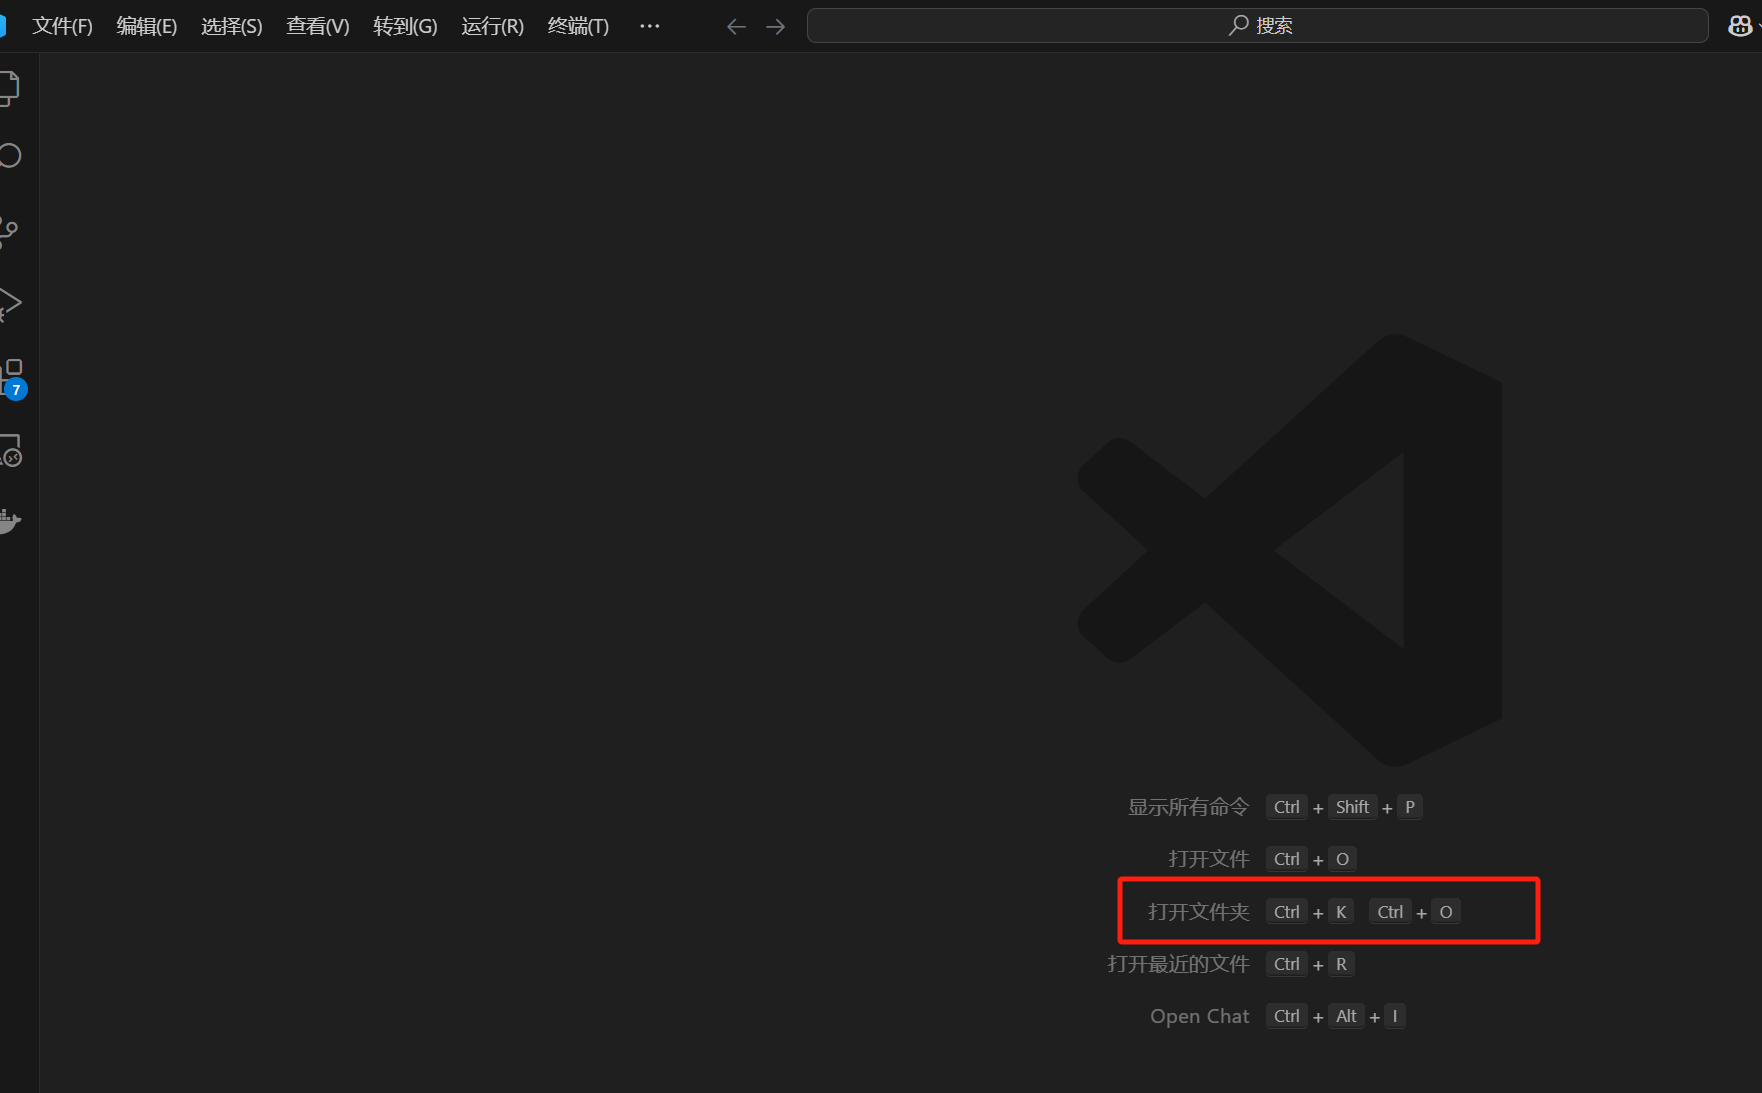The width and height of the screenshot is (1762, 1093).
Task: Open the 运行(R) menu
Action: click(492, 26)
